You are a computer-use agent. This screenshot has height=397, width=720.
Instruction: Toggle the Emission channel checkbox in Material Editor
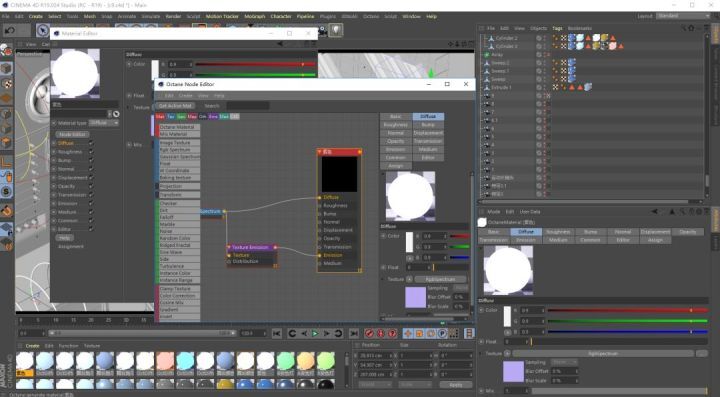(91, 203)
